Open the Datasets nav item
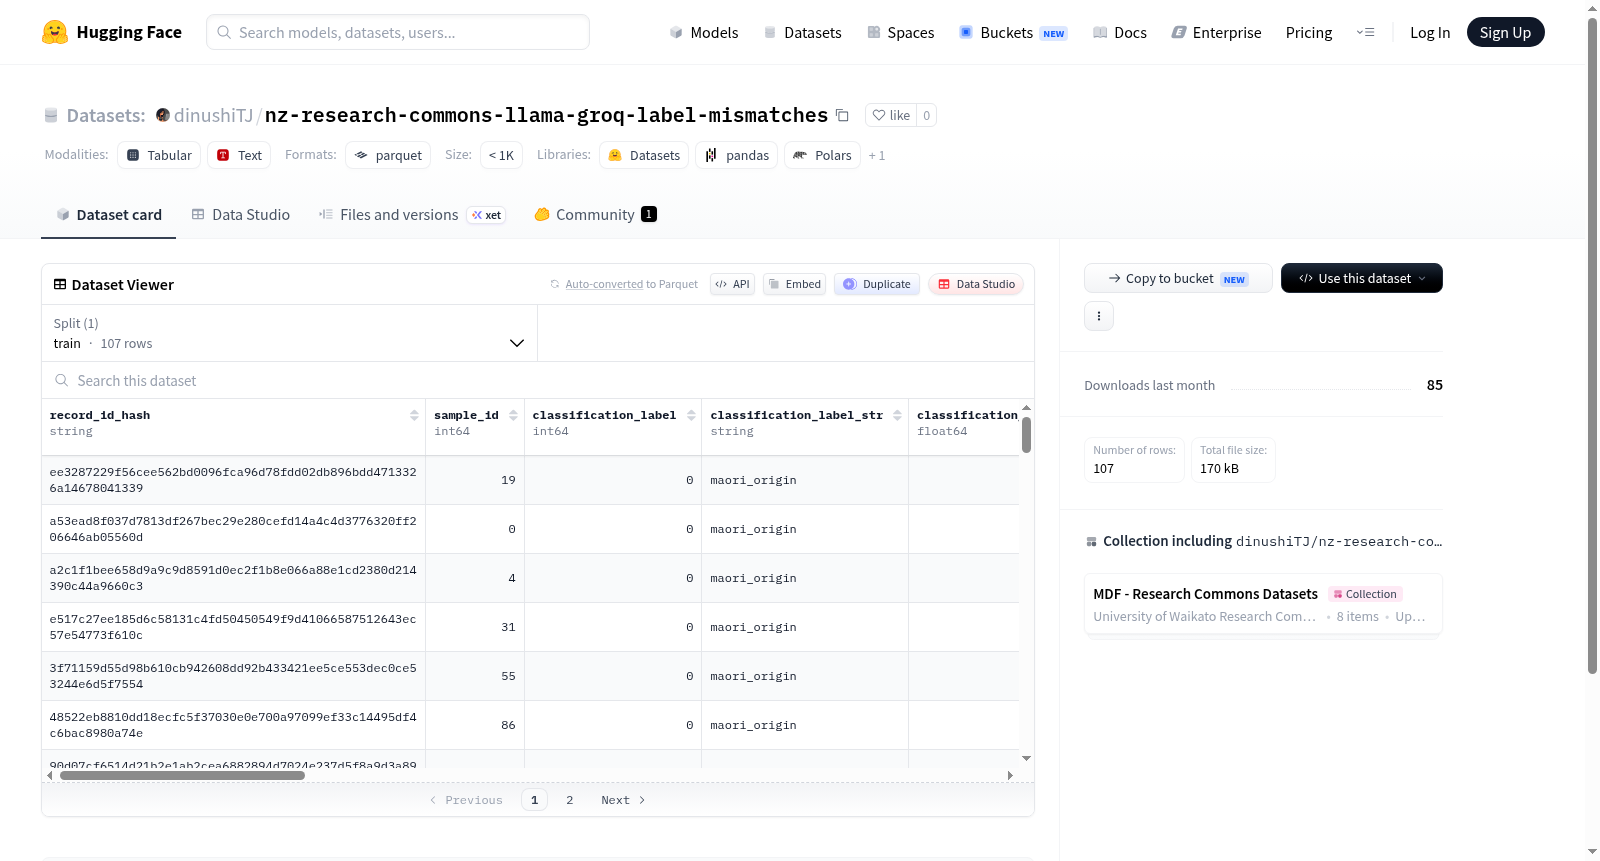The width and height of the screenshot is (1600, 861). click(802, 32)
